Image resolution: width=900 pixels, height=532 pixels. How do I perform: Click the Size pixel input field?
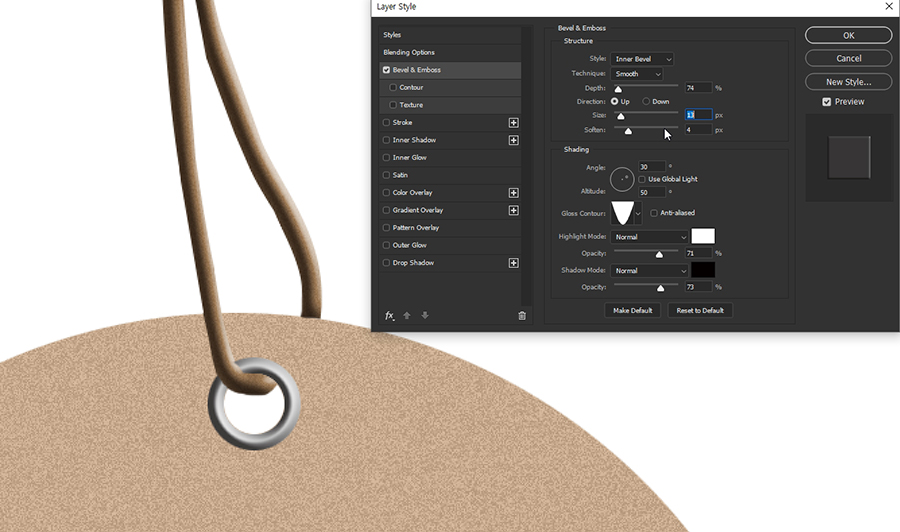(x=699, y=115)
